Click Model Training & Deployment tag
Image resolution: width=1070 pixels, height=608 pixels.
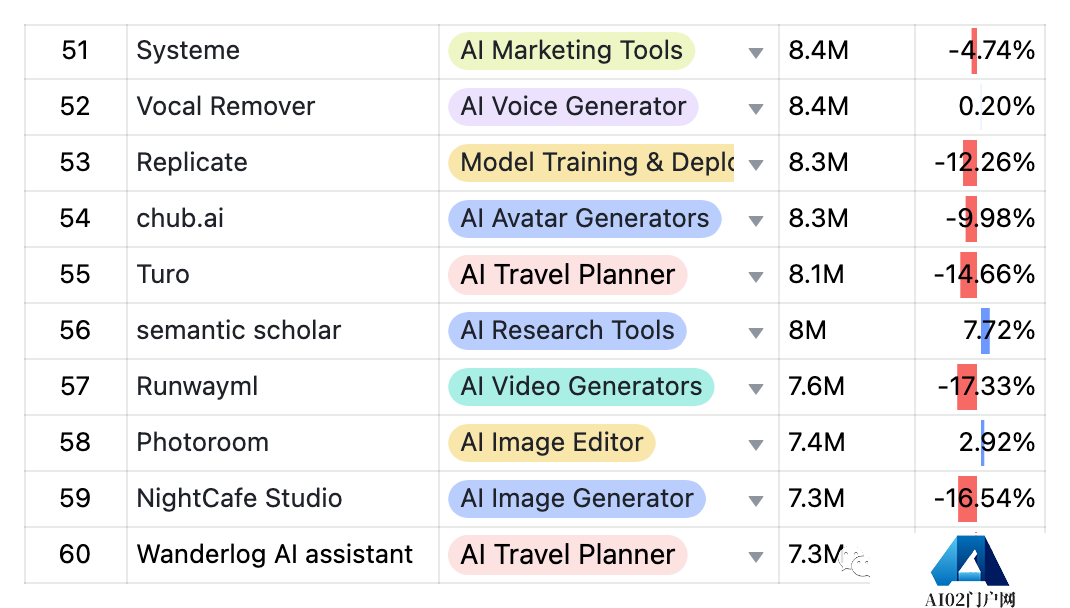coord(591,162)
